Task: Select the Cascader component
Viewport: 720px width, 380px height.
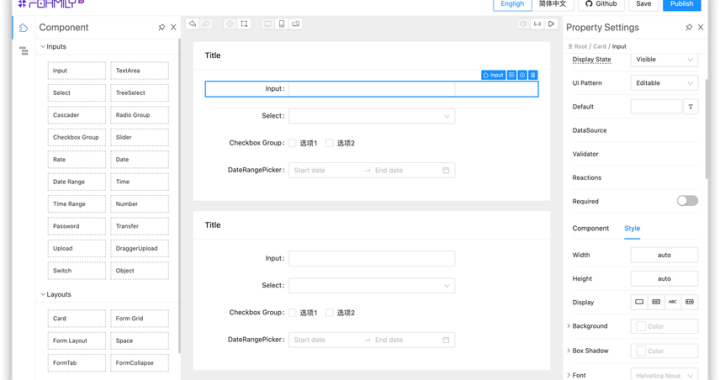Action: click(x=77, y=115)
